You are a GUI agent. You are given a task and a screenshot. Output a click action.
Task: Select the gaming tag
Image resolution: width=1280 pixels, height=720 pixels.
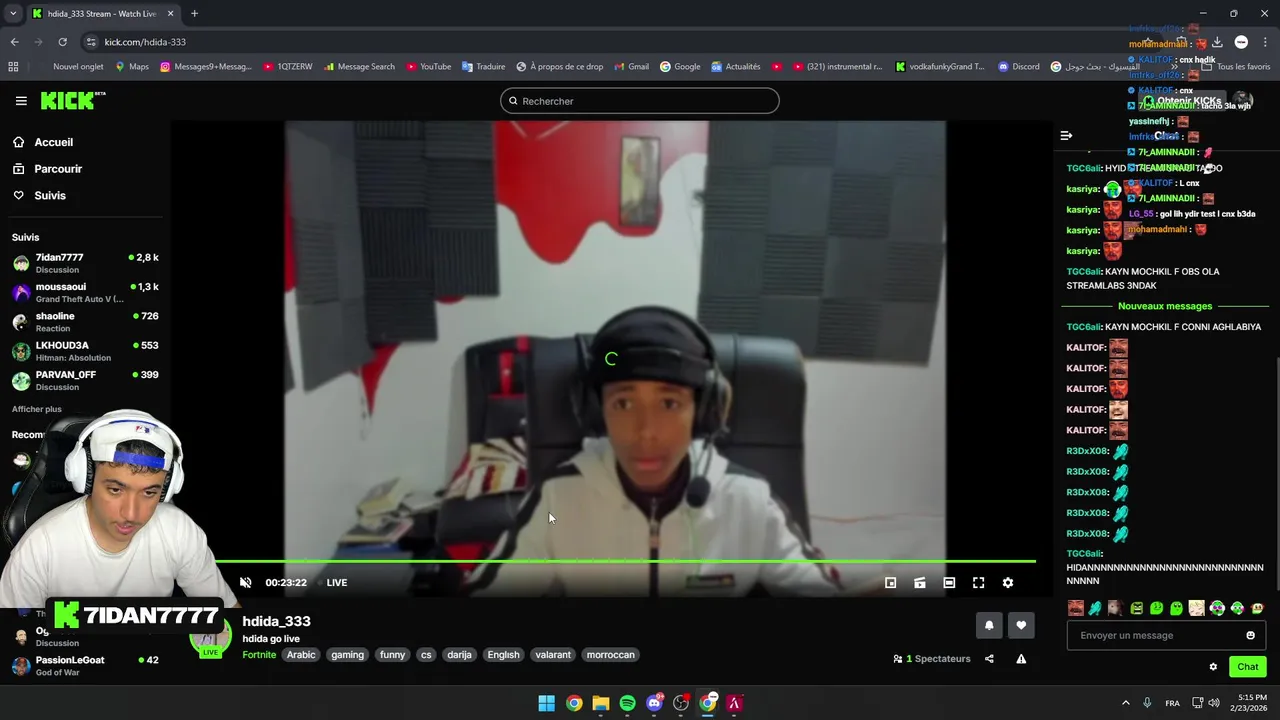[x=348, y=655]
